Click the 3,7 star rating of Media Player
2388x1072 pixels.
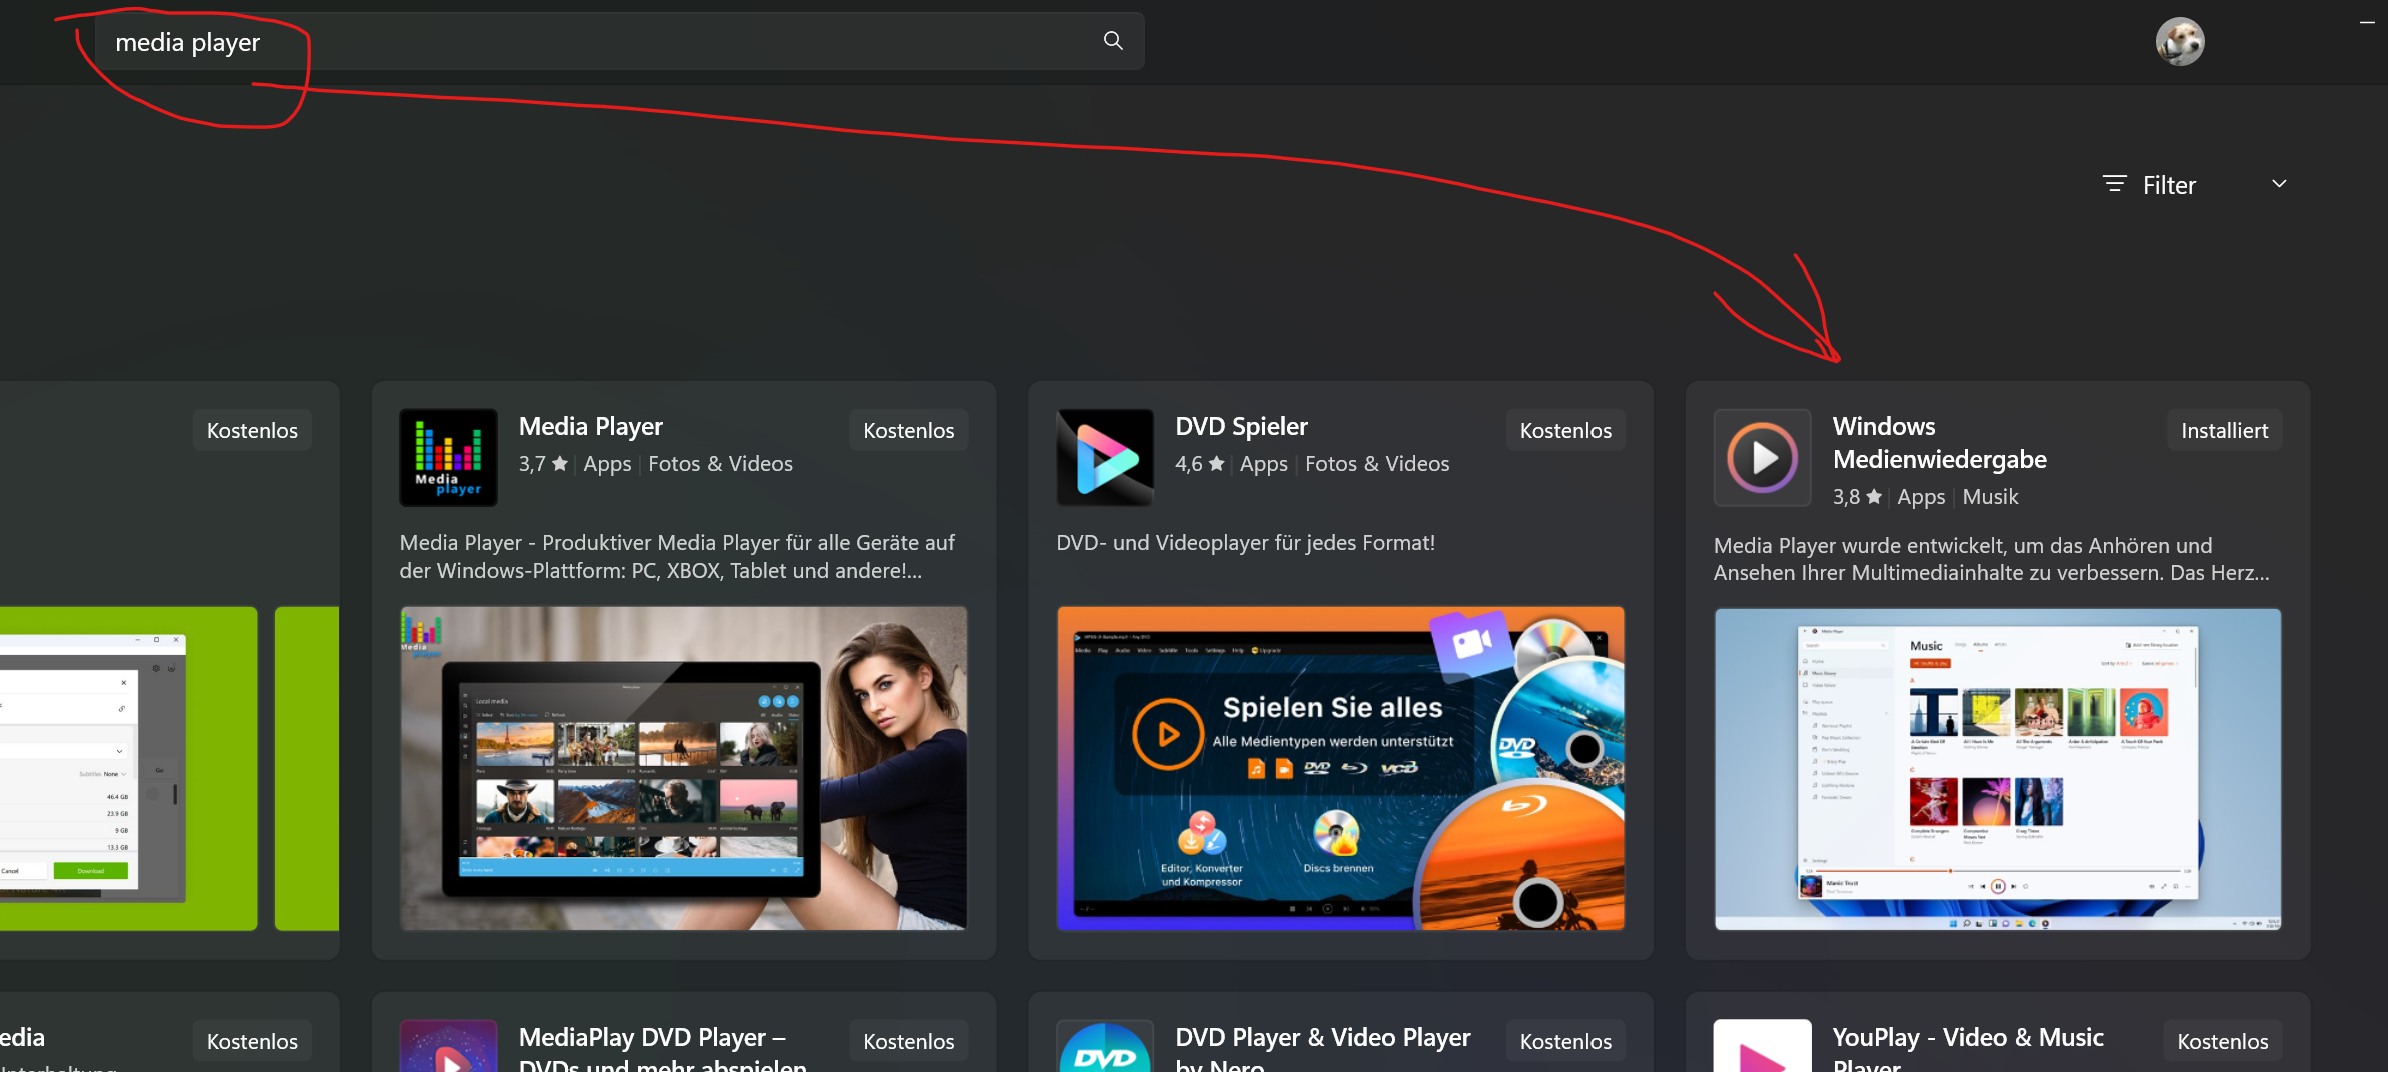pyautogui.click(x=543, y=464)
